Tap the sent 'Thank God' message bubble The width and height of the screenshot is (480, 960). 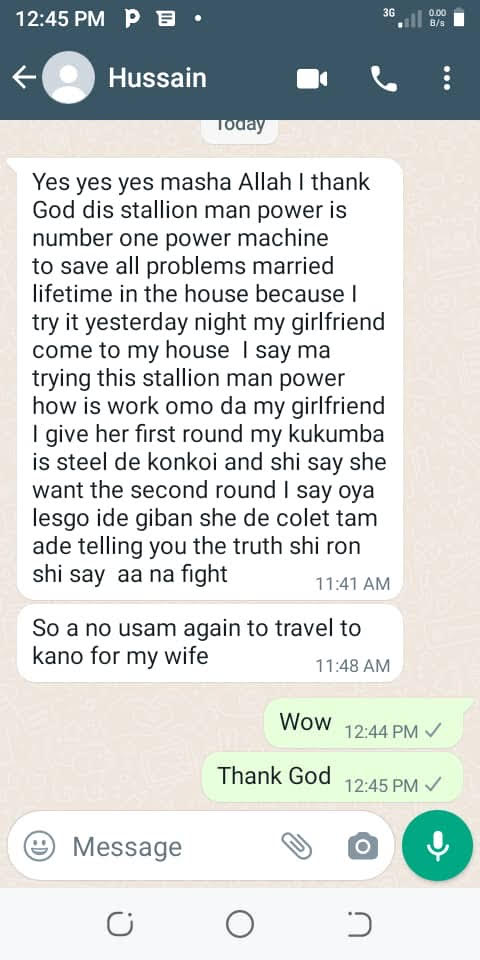point(332,778)
